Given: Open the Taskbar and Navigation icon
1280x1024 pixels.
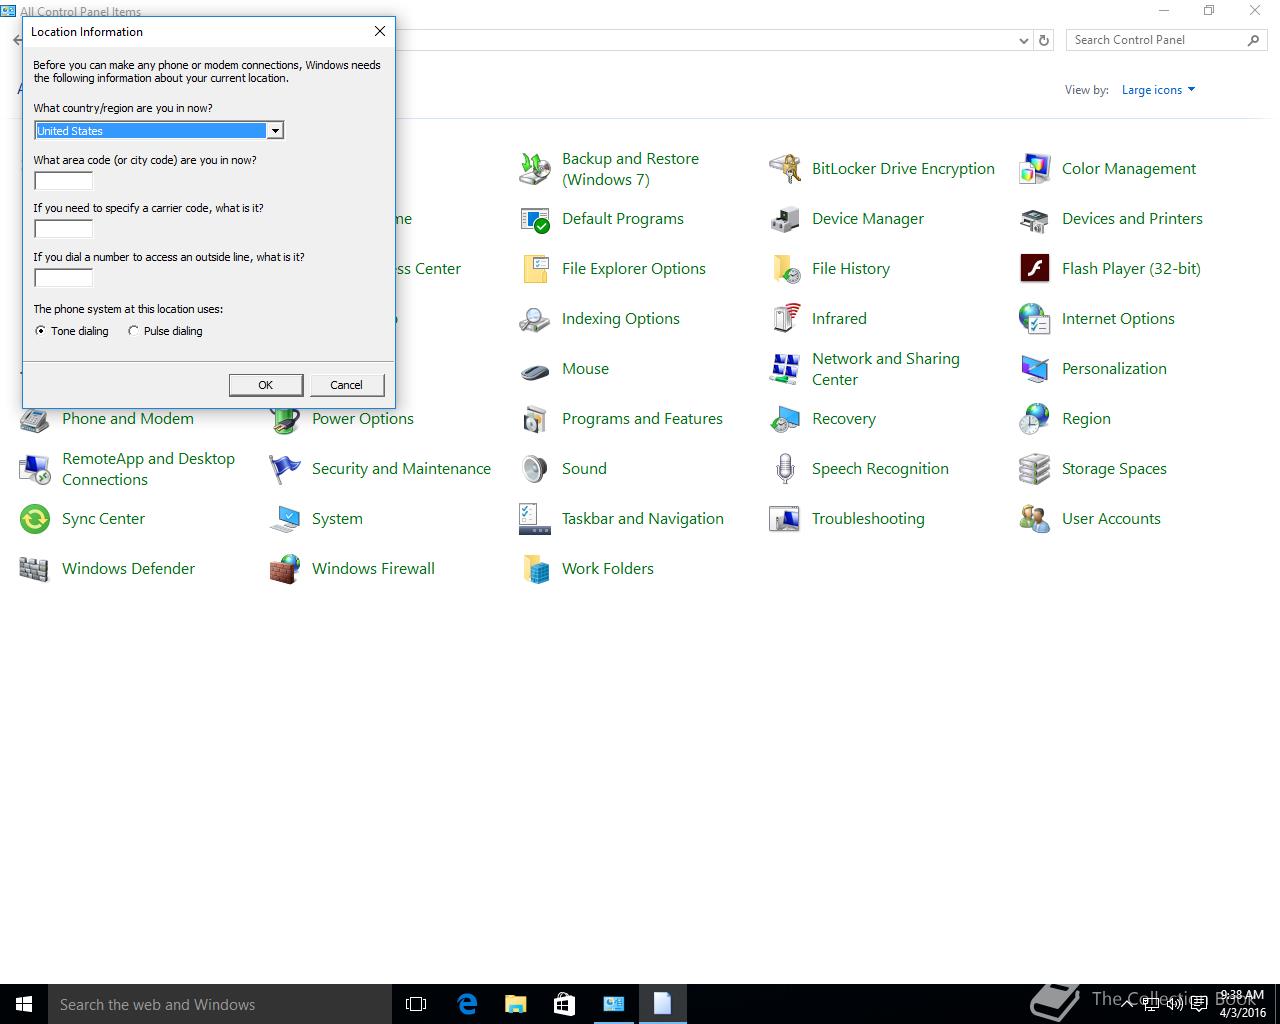Looking at the screenshot, I should pyautogui.click(x=535, y=519).
